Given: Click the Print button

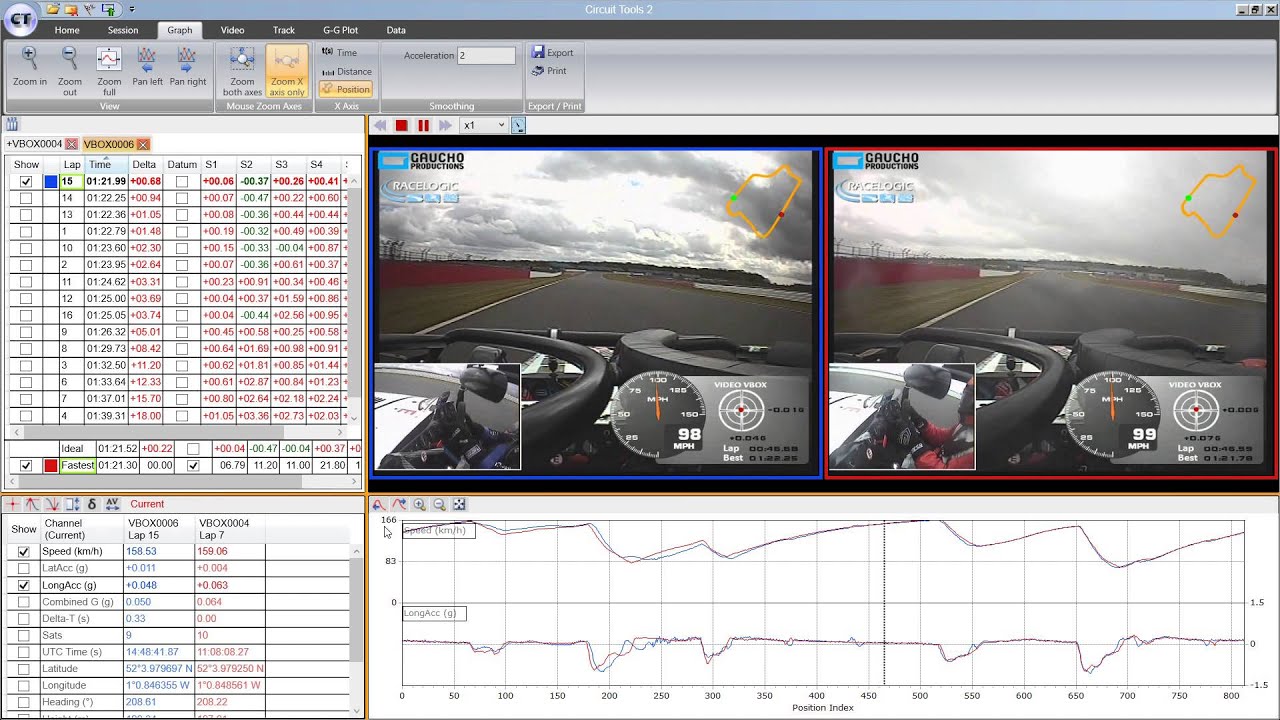Looking at the screenshot, I should [550, 71].
